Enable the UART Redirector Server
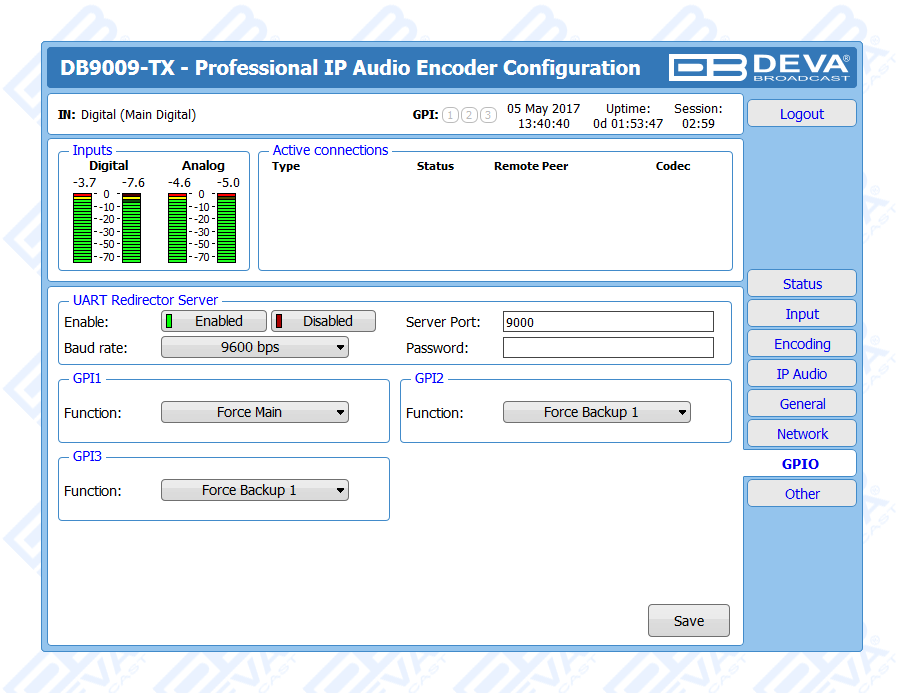 click(214, 321)
